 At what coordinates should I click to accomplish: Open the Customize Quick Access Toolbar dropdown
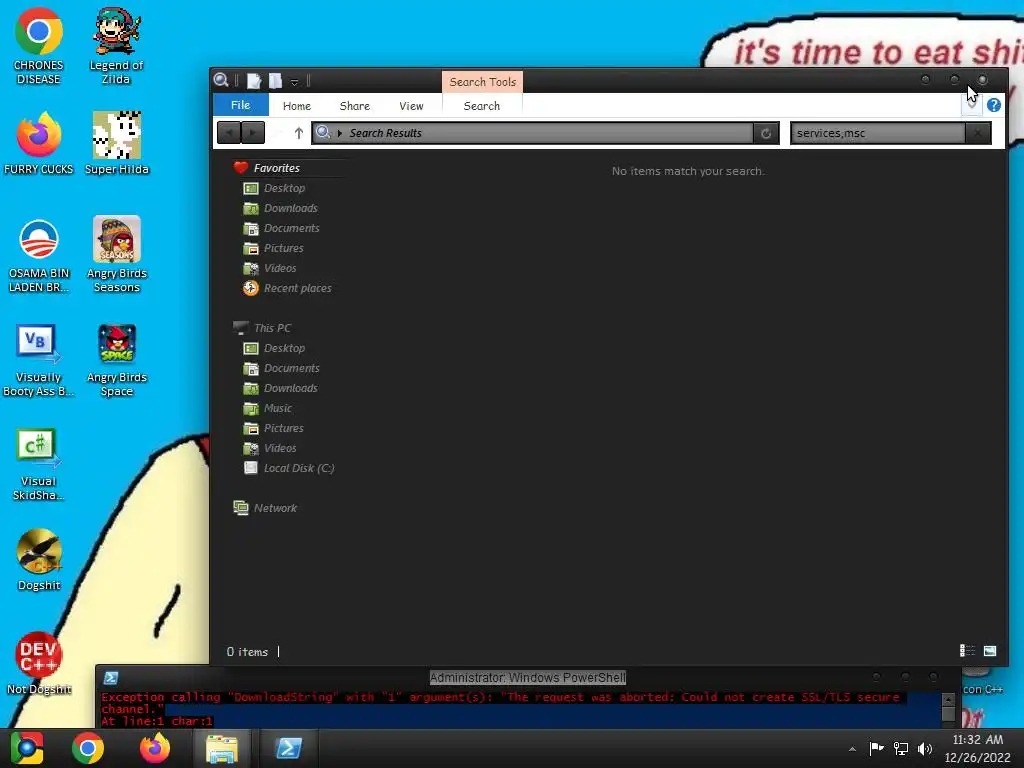point(295,82)
